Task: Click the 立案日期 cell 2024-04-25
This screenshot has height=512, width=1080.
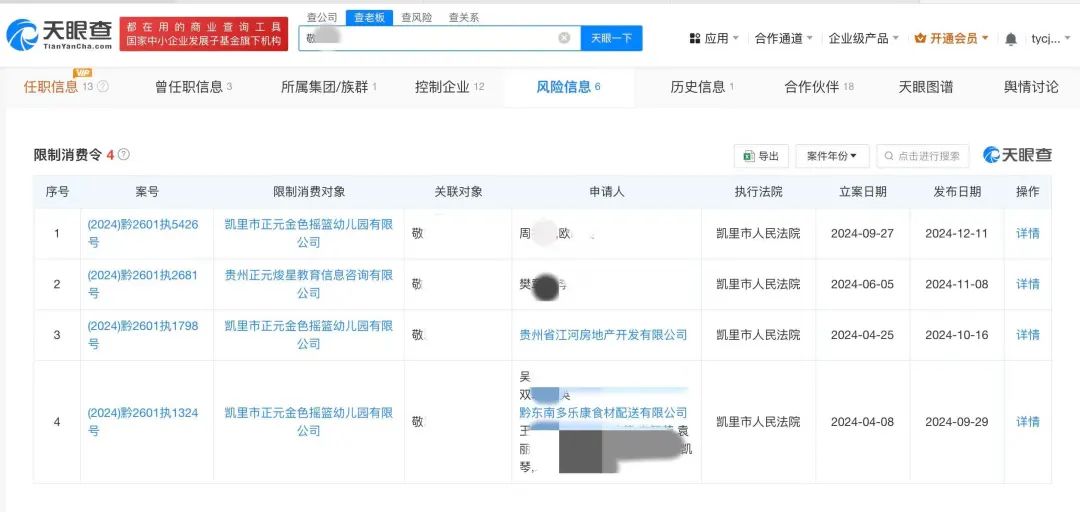Action: (x=862, y=335)
